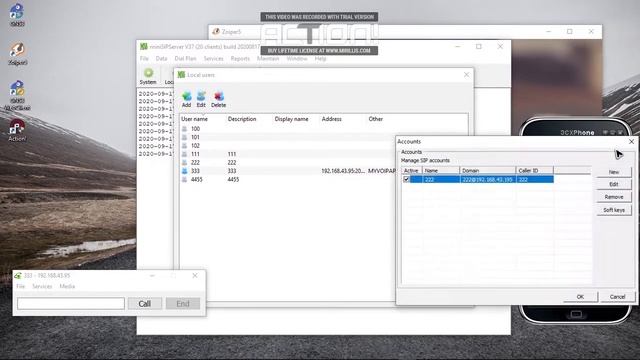Click the user icon beside row 101

point(184,137)
